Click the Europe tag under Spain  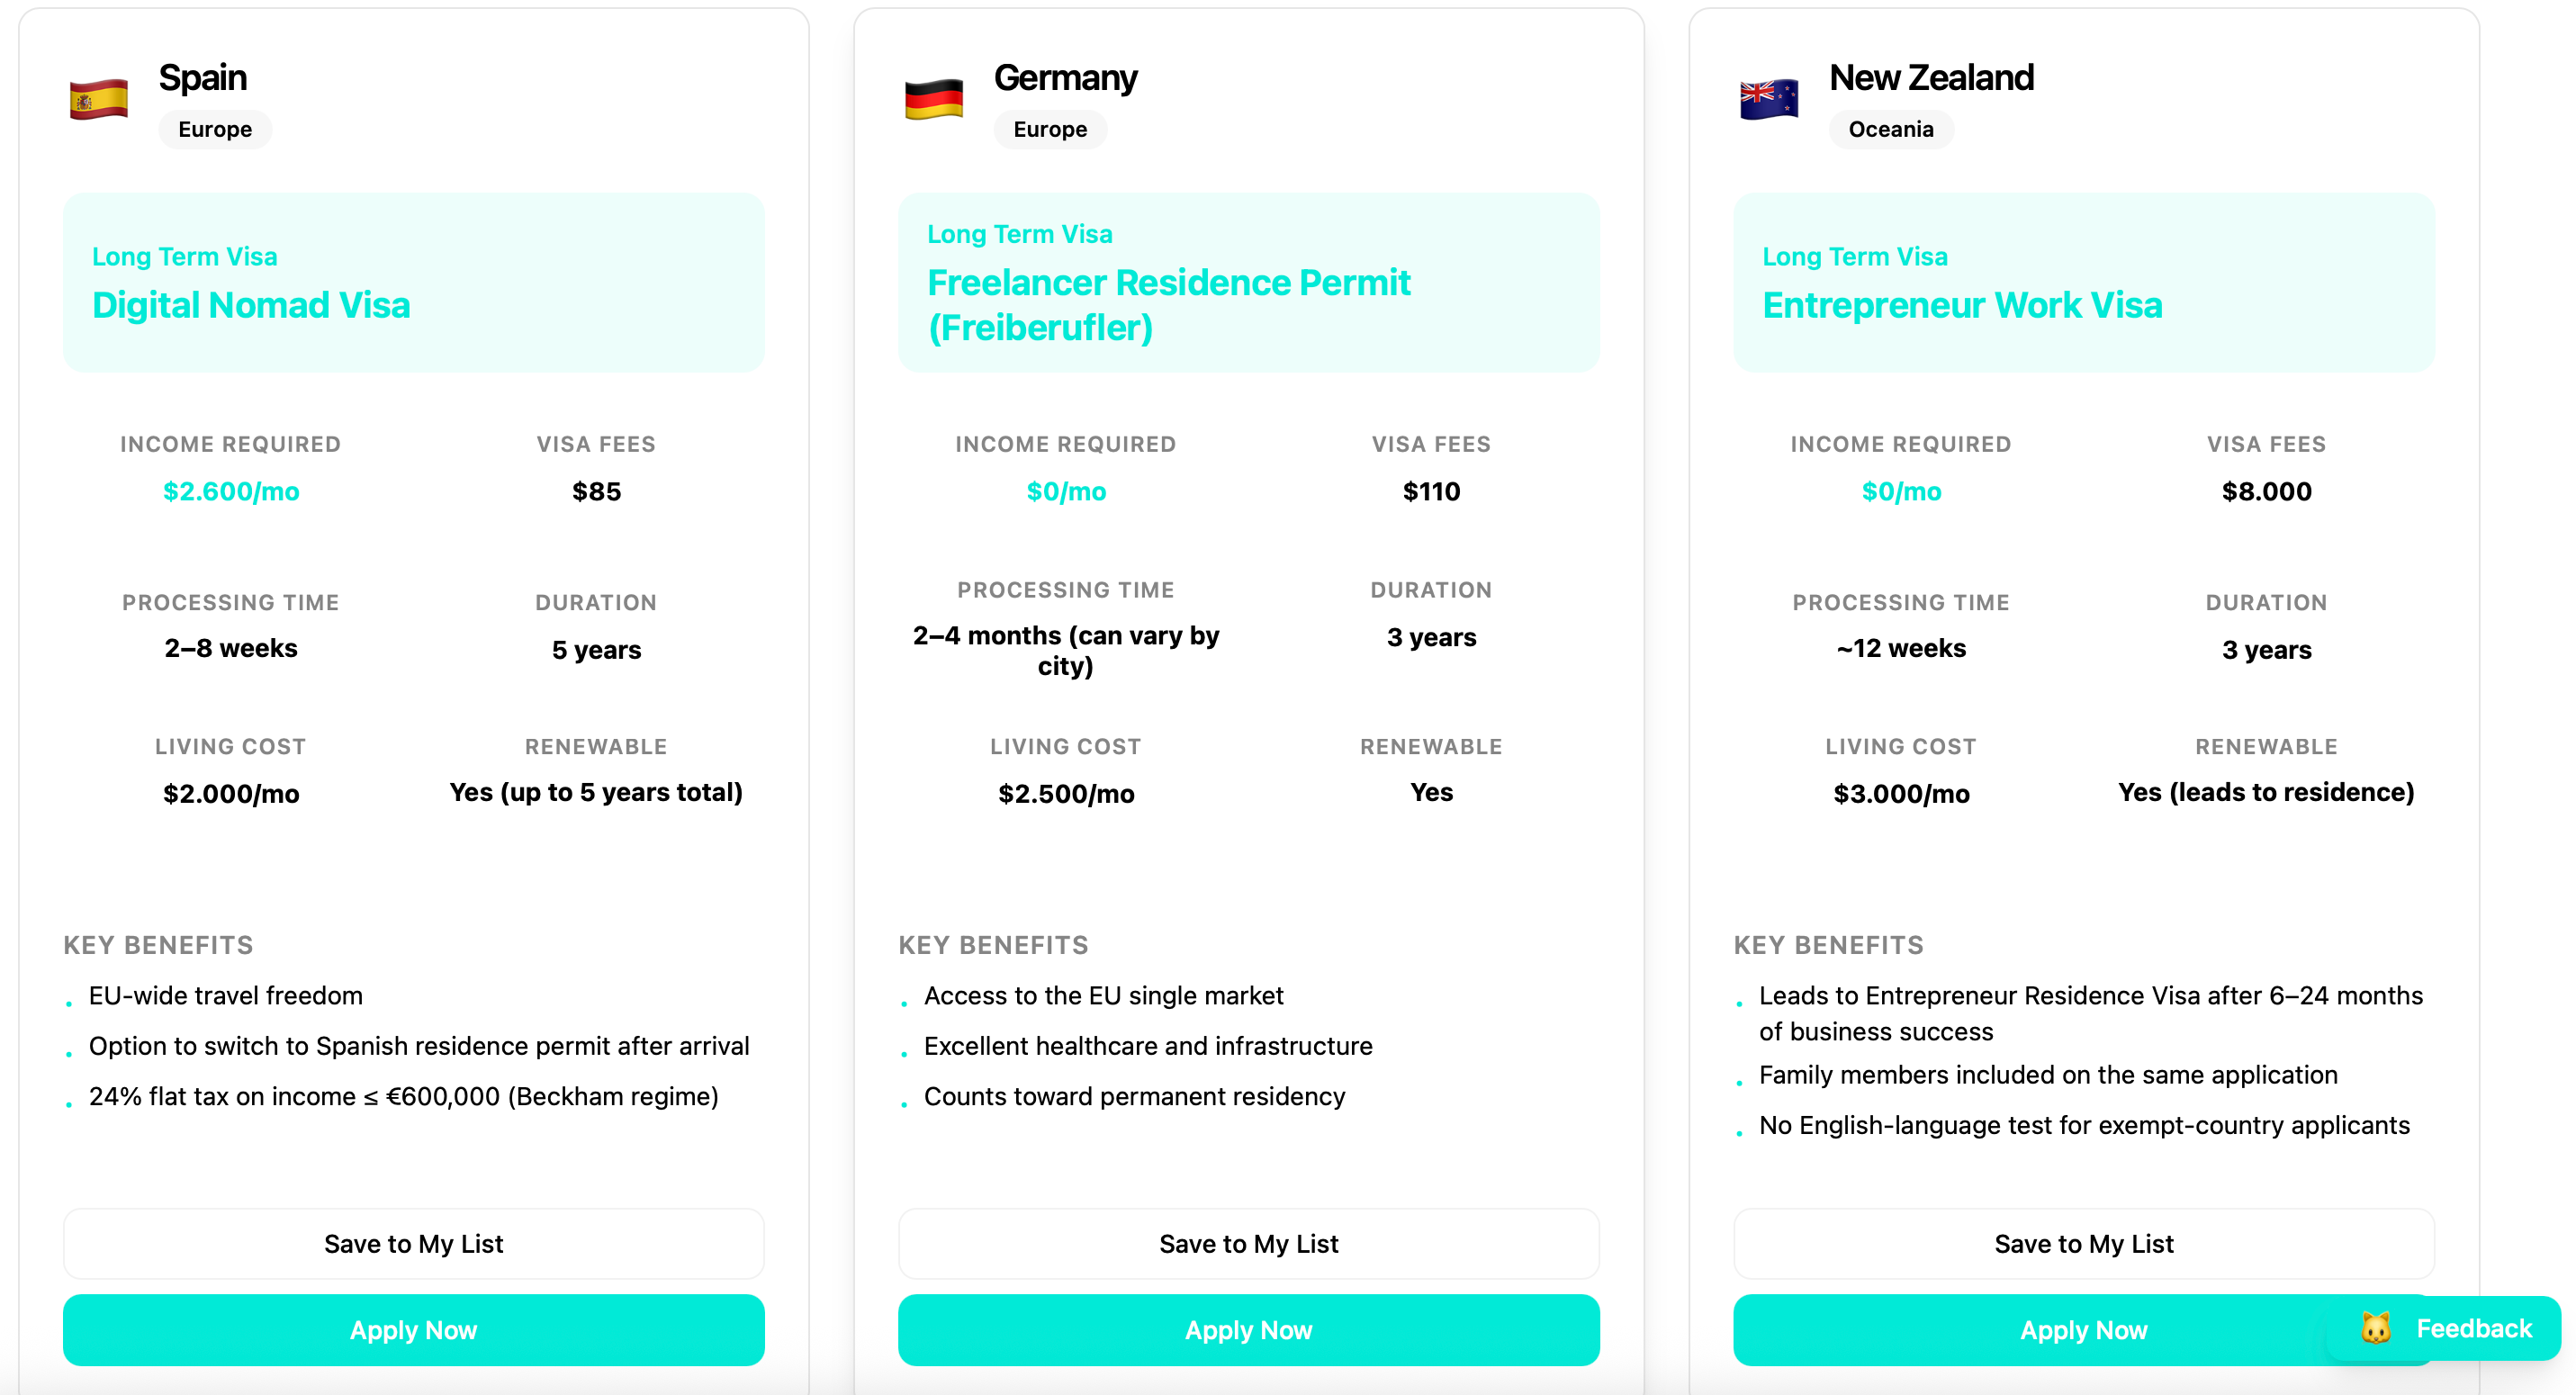[215, 129]
